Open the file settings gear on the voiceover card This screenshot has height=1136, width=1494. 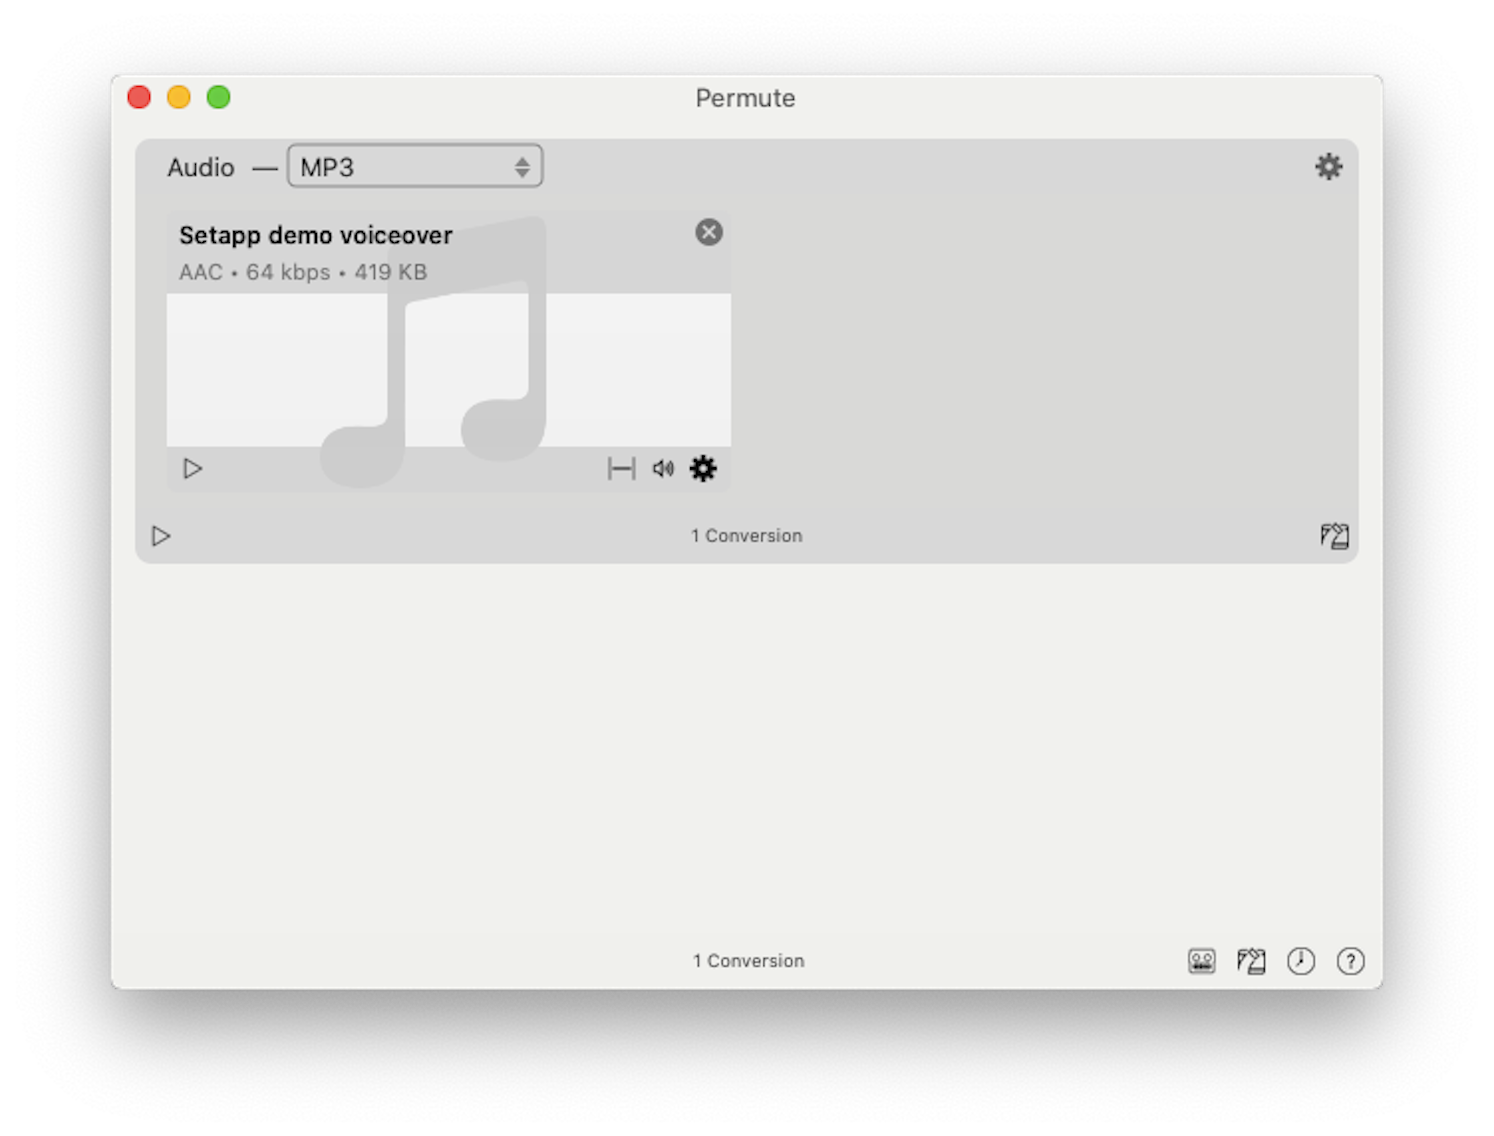click(703, 468)
